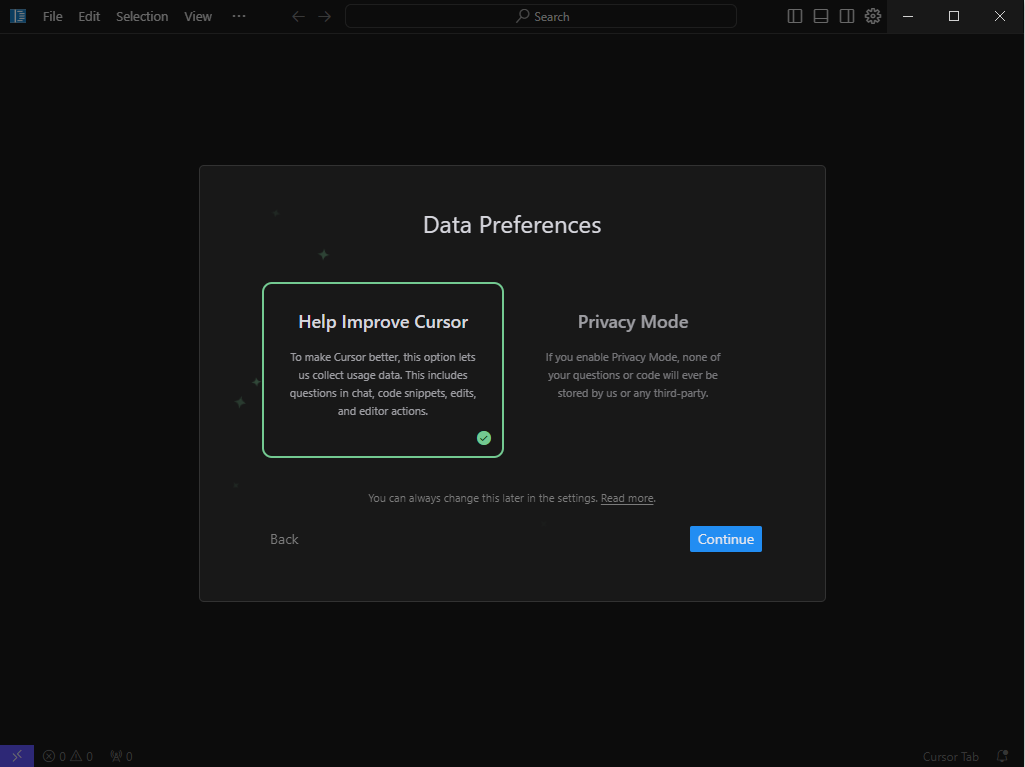This screenshot has height=767, width=1025.
Task: Click the Cursor app logo icon
Action: pyautogui.click(x=18, y=16)
